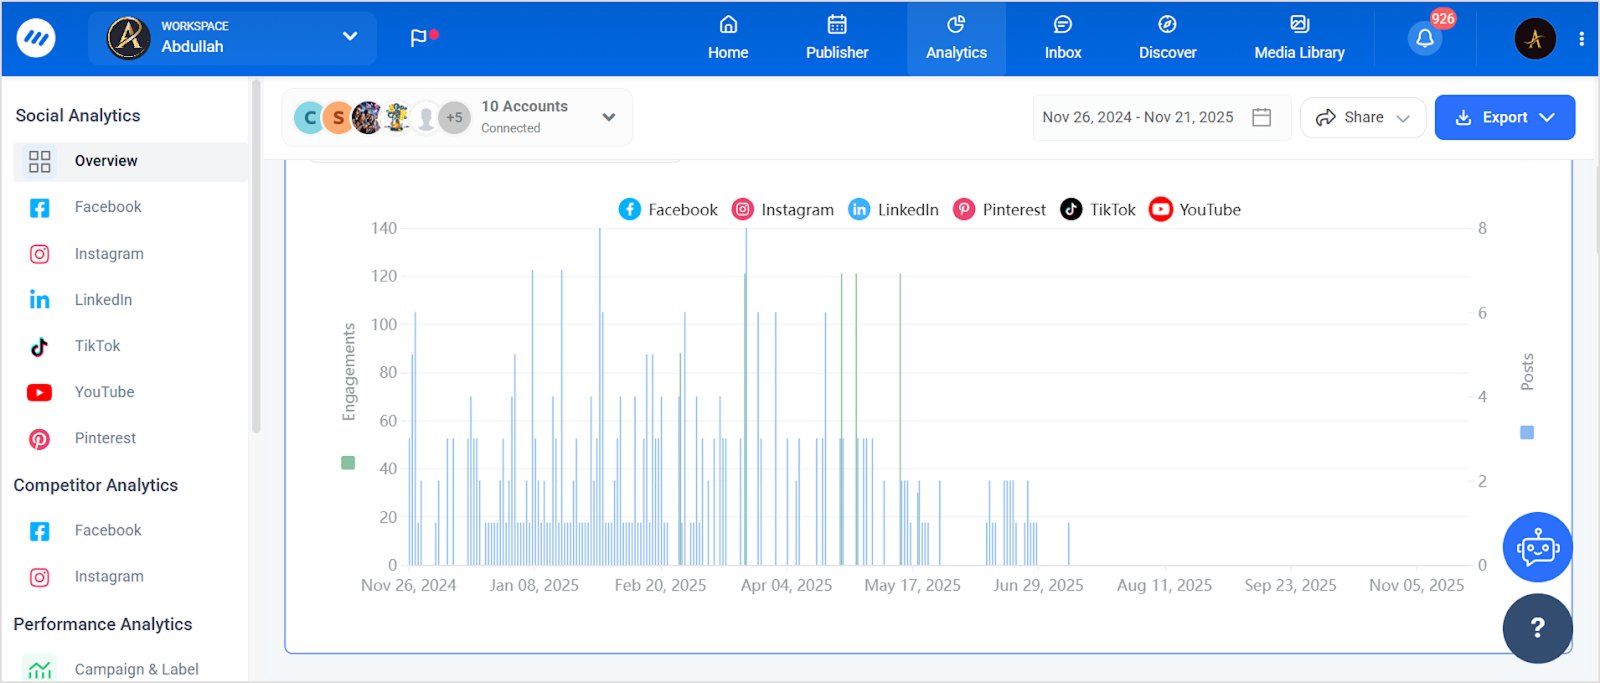Image resolution: width=1600 pixels, height=683 pixels.
Task: Switch to the Discover tab
Action: [1167, 38]
